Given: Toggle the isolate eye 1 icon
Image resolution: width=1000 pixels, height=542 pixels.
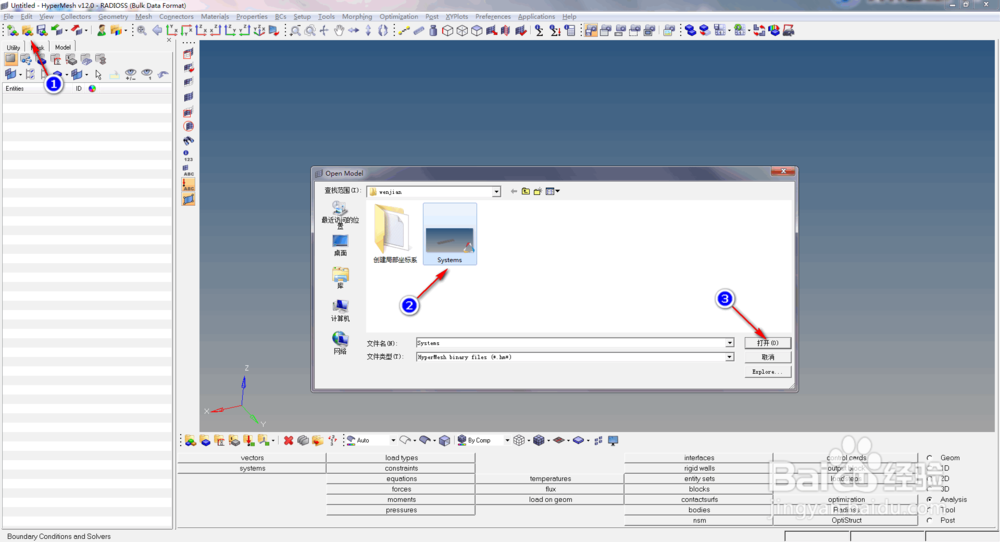Looking at the screenshot, I should click(147, 75).
